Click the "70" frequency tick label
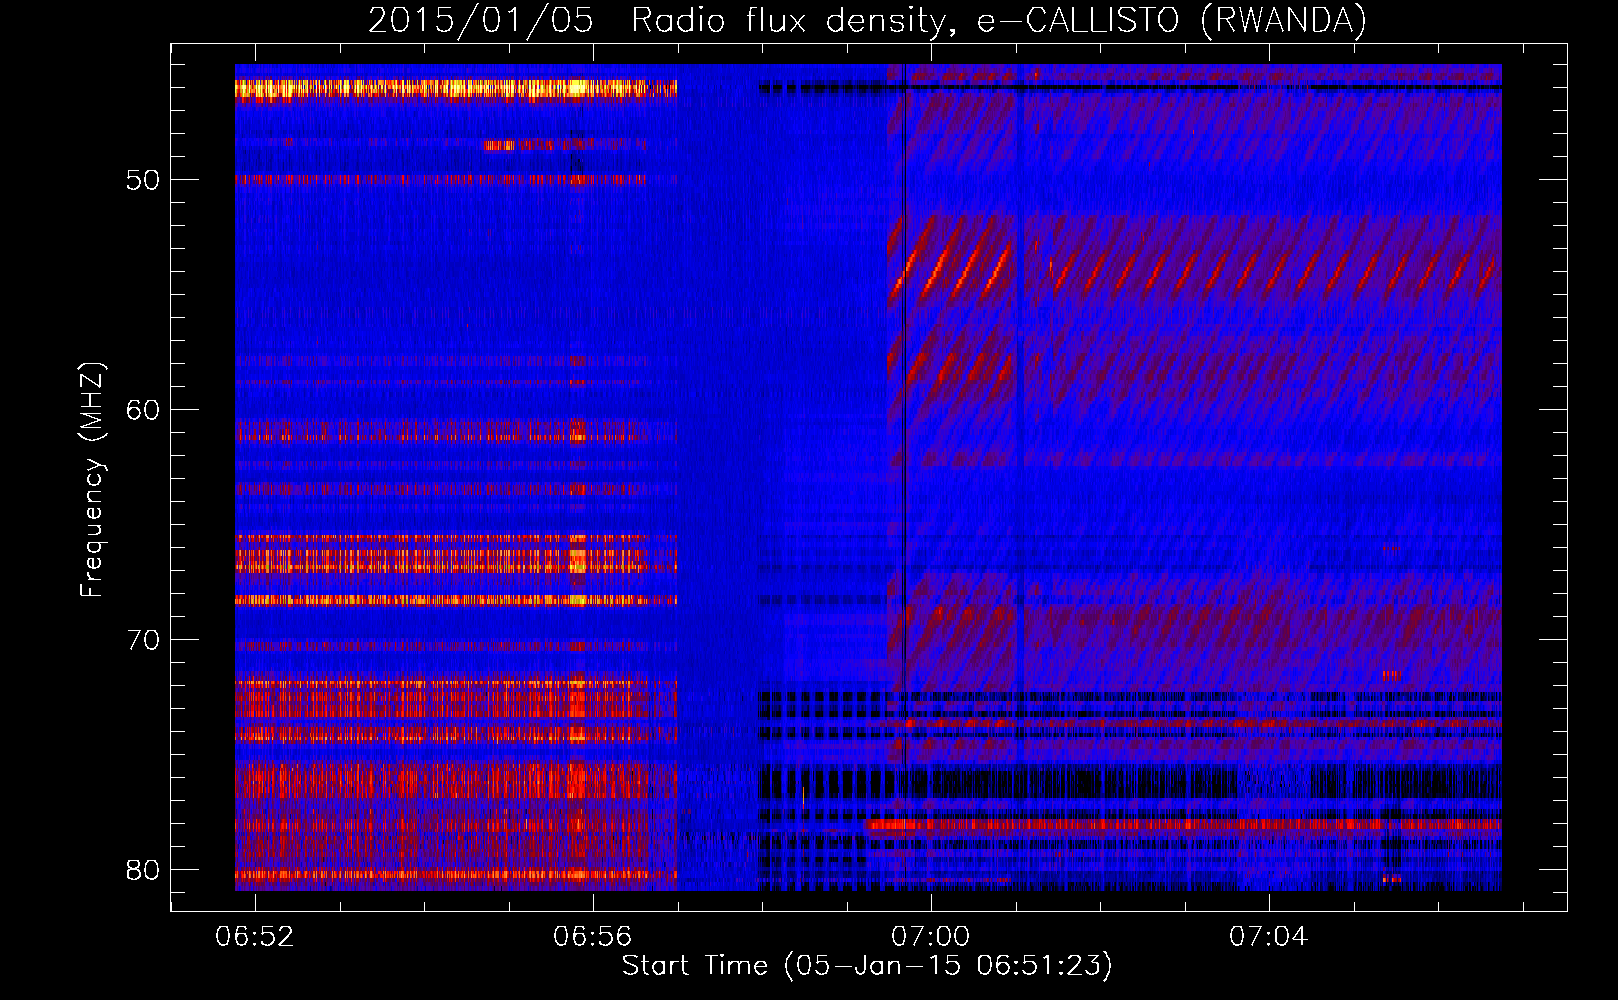 (142, 640)
